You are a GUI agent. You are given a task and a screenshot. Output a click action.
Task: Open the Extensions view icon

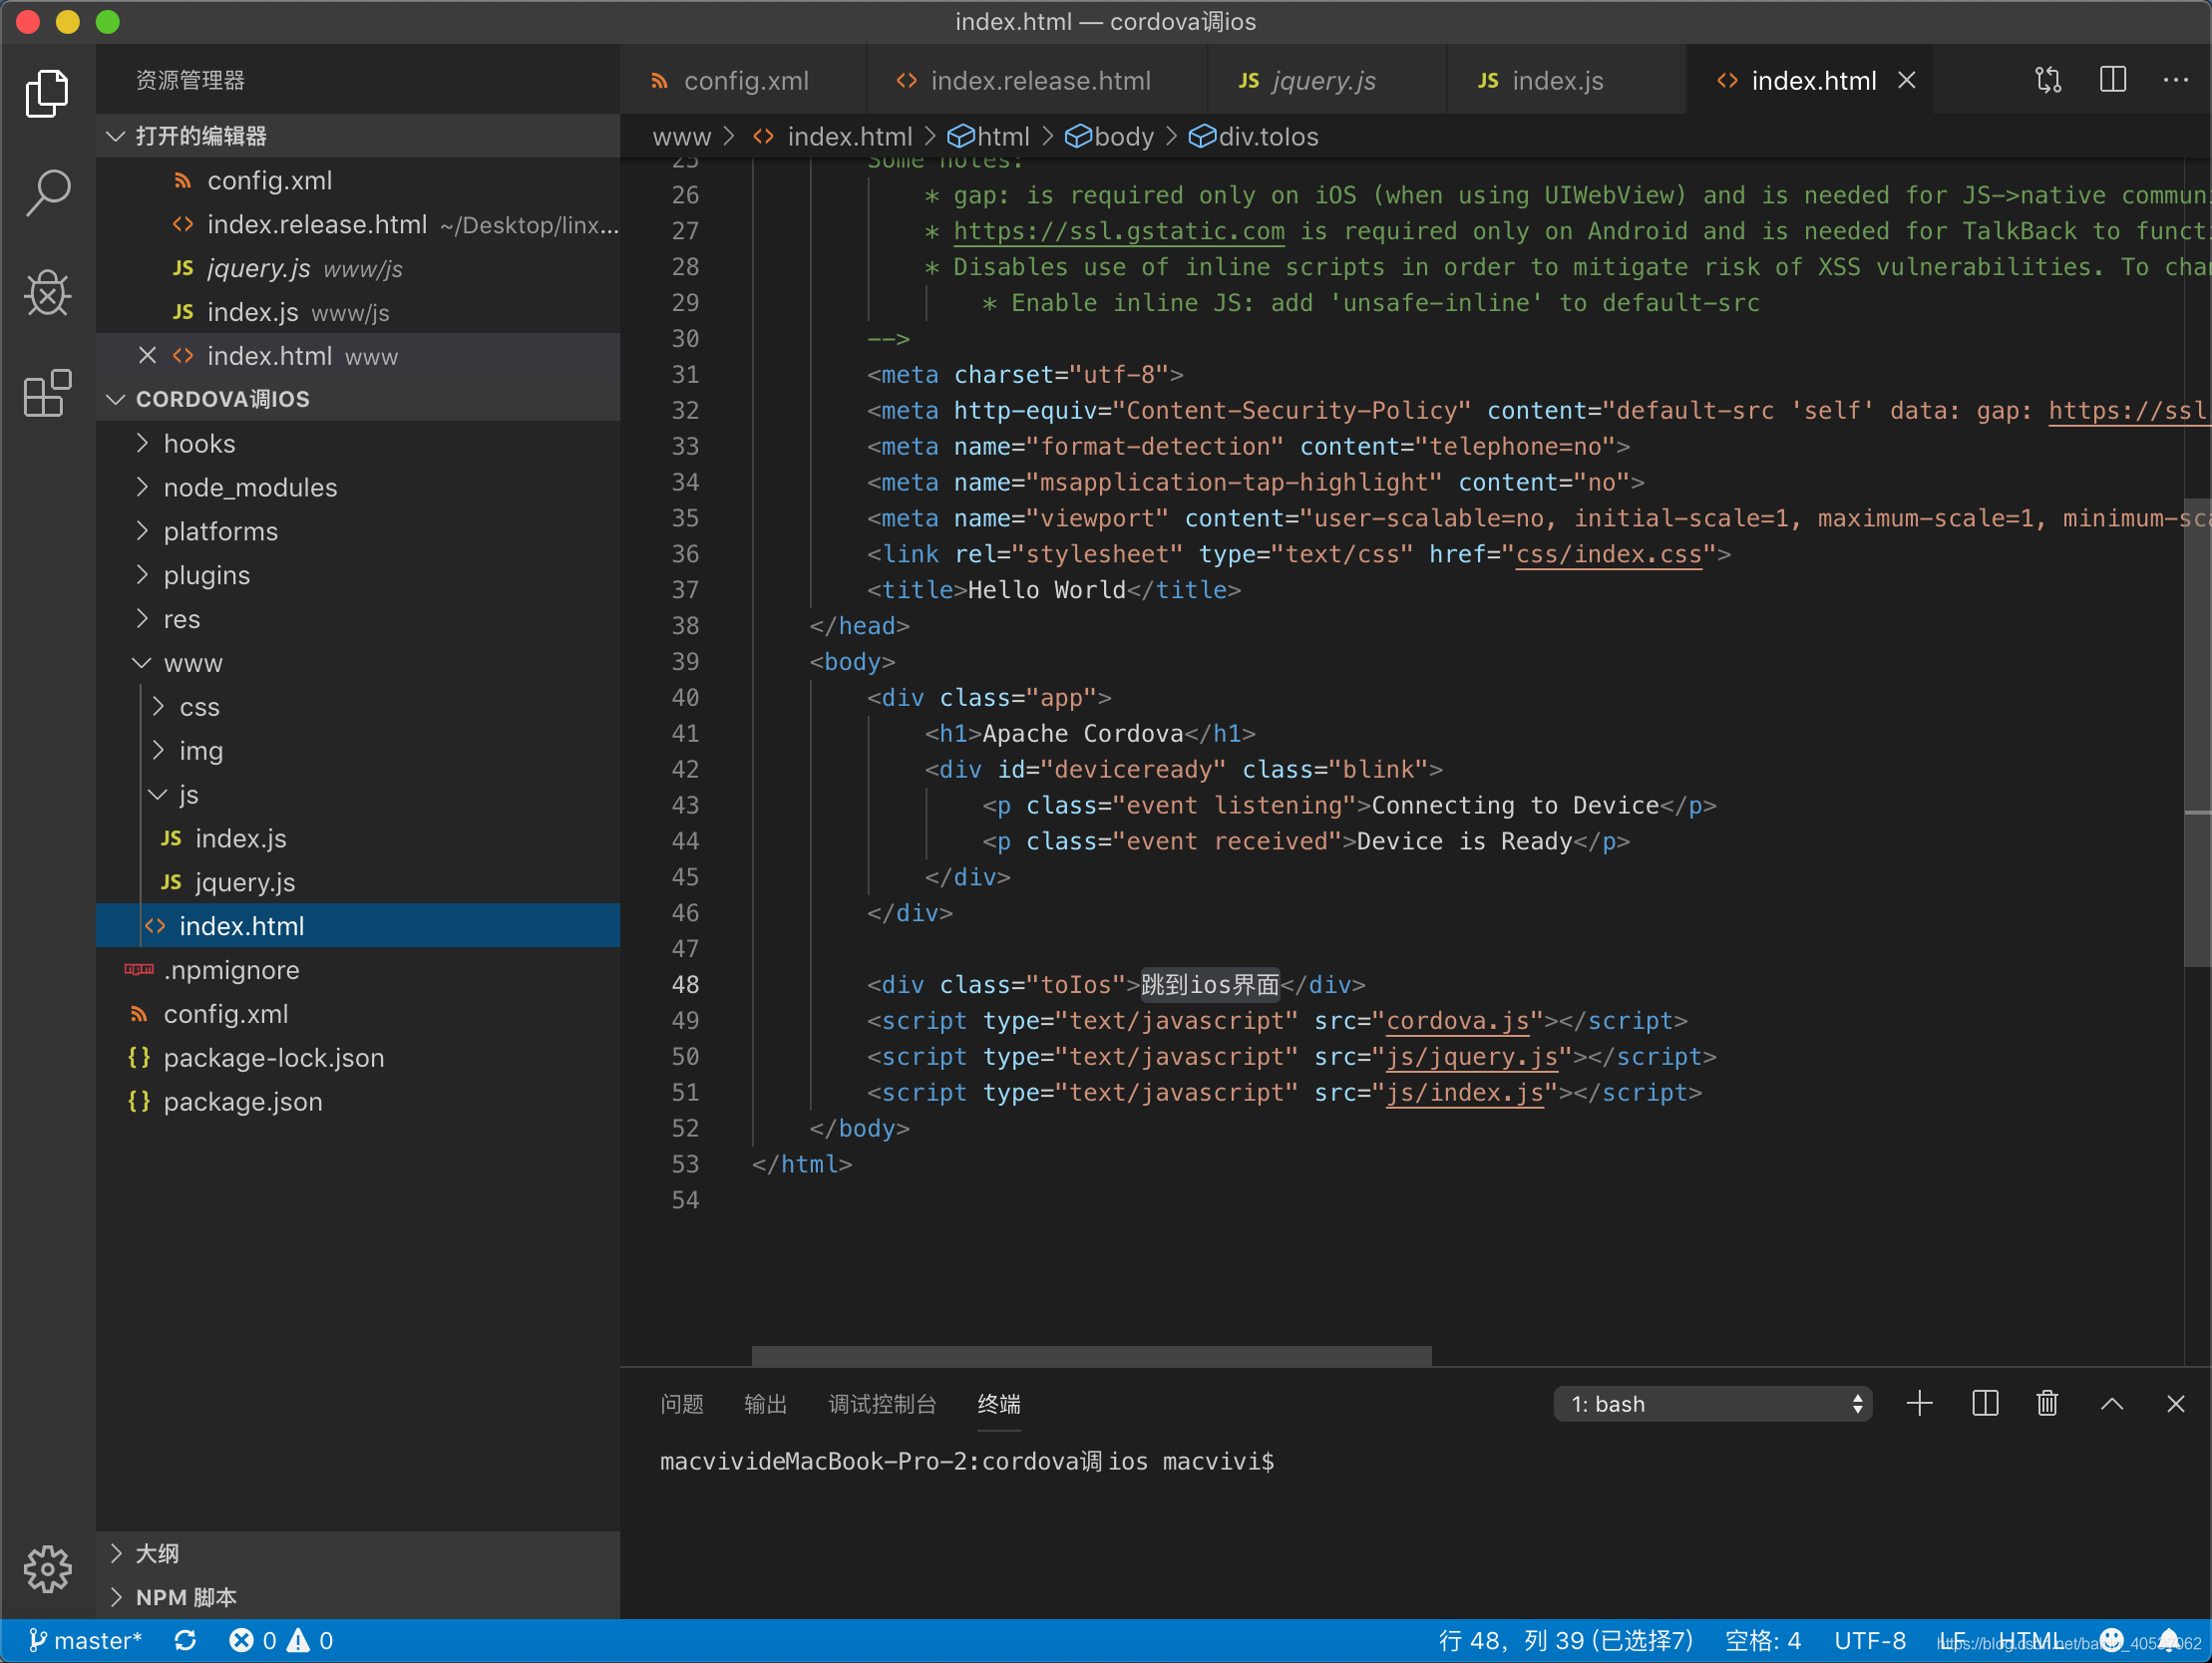coord(47,393)
